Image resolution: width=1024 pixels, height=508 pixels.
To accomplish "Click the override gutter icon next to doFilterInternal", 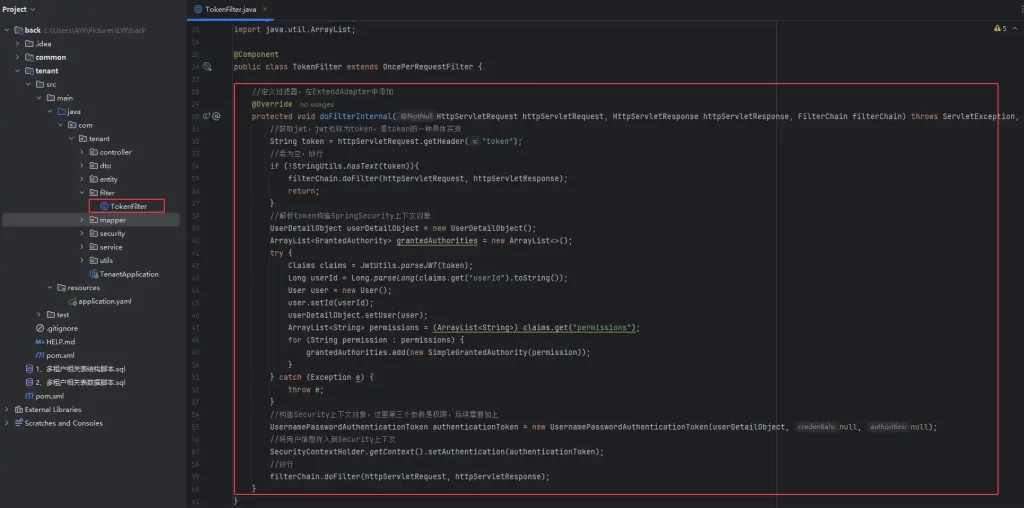I will 207,116.
